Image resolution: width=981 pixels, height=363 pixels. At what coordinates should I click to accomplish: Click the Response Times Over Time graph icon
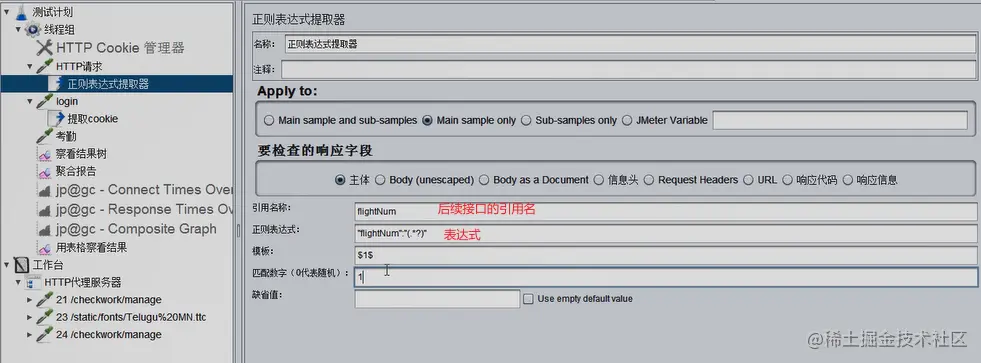click(x=44, y=210)
